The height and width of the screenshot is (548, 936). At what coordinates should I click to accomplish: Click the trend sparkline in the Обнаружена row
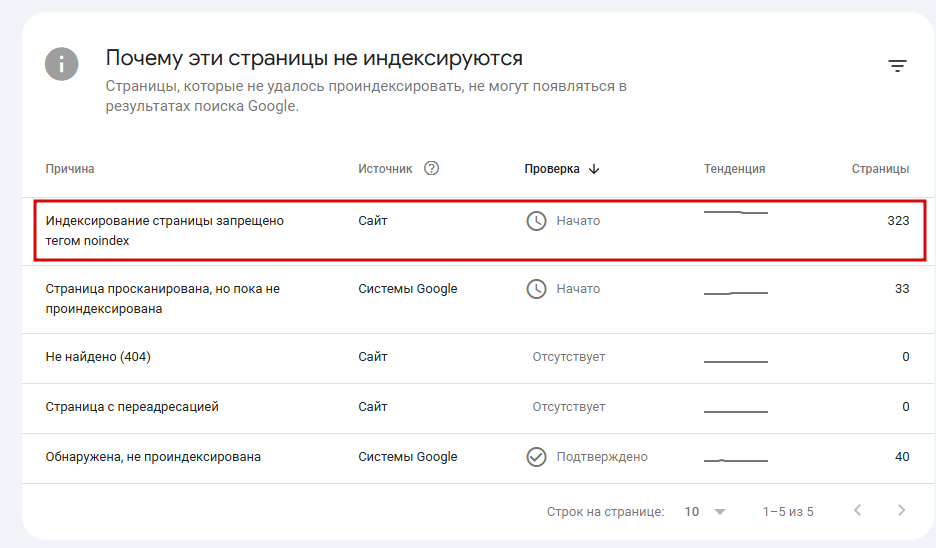click(735, 459)
